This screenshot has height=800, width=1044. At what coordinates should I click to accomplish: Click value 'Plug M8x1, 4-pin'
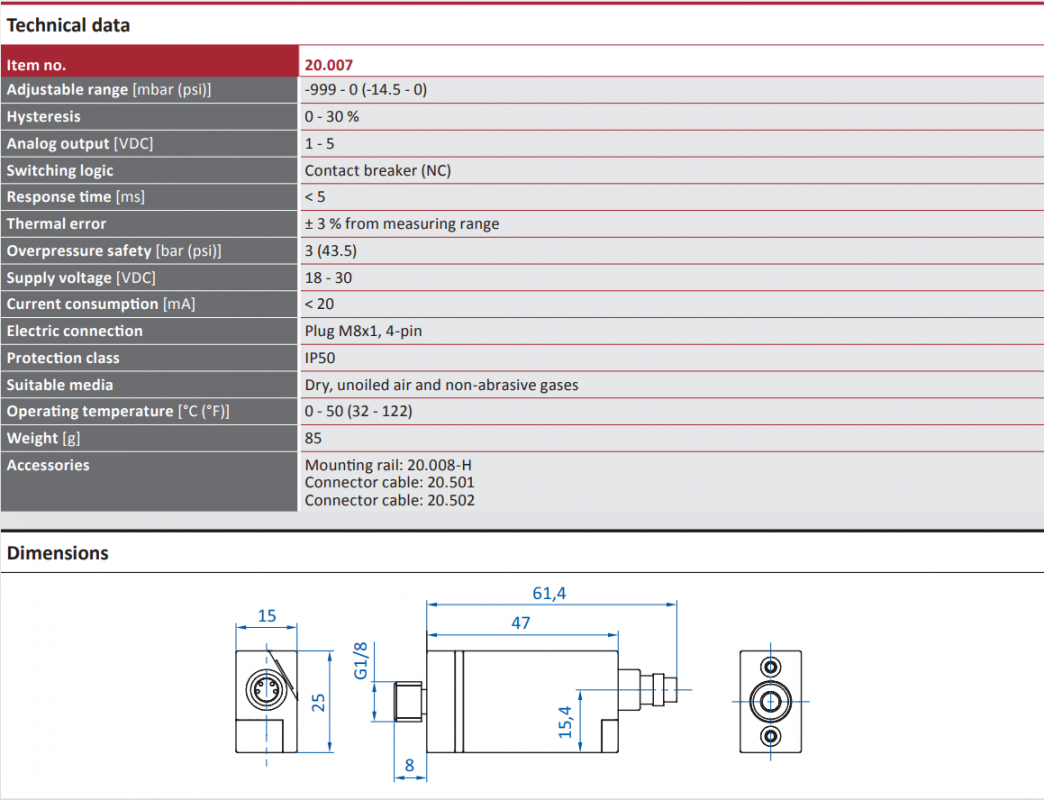tap(363, 331)
